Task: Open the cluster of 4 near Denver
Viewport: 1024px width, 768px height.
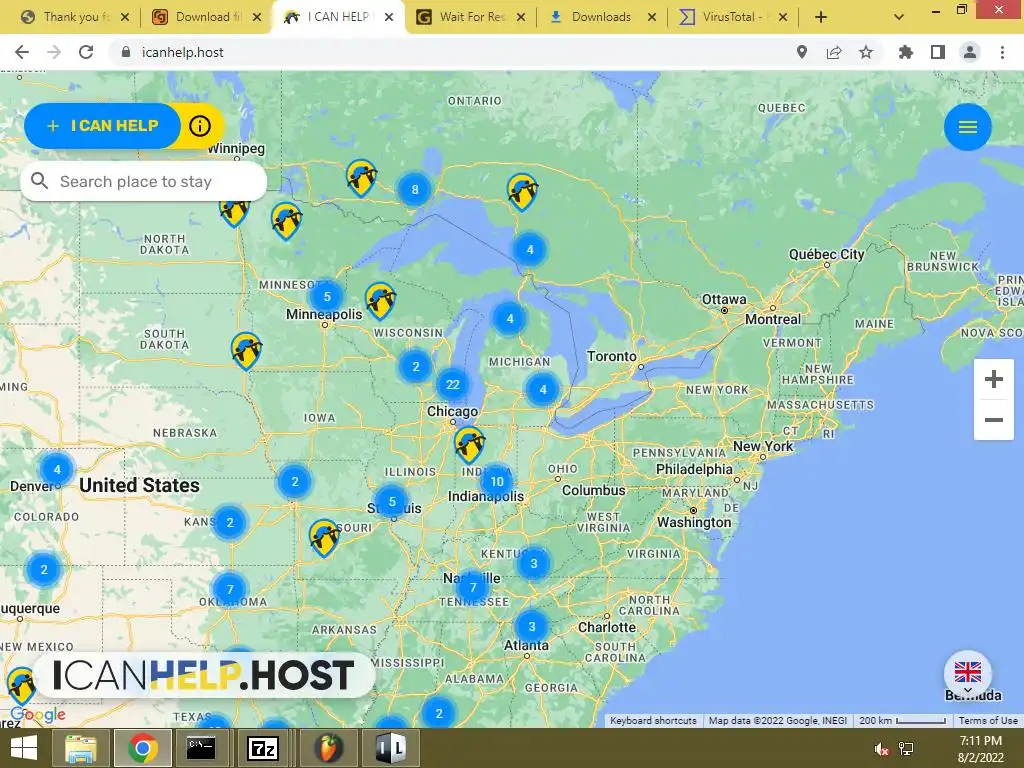Action: (57, 469)
